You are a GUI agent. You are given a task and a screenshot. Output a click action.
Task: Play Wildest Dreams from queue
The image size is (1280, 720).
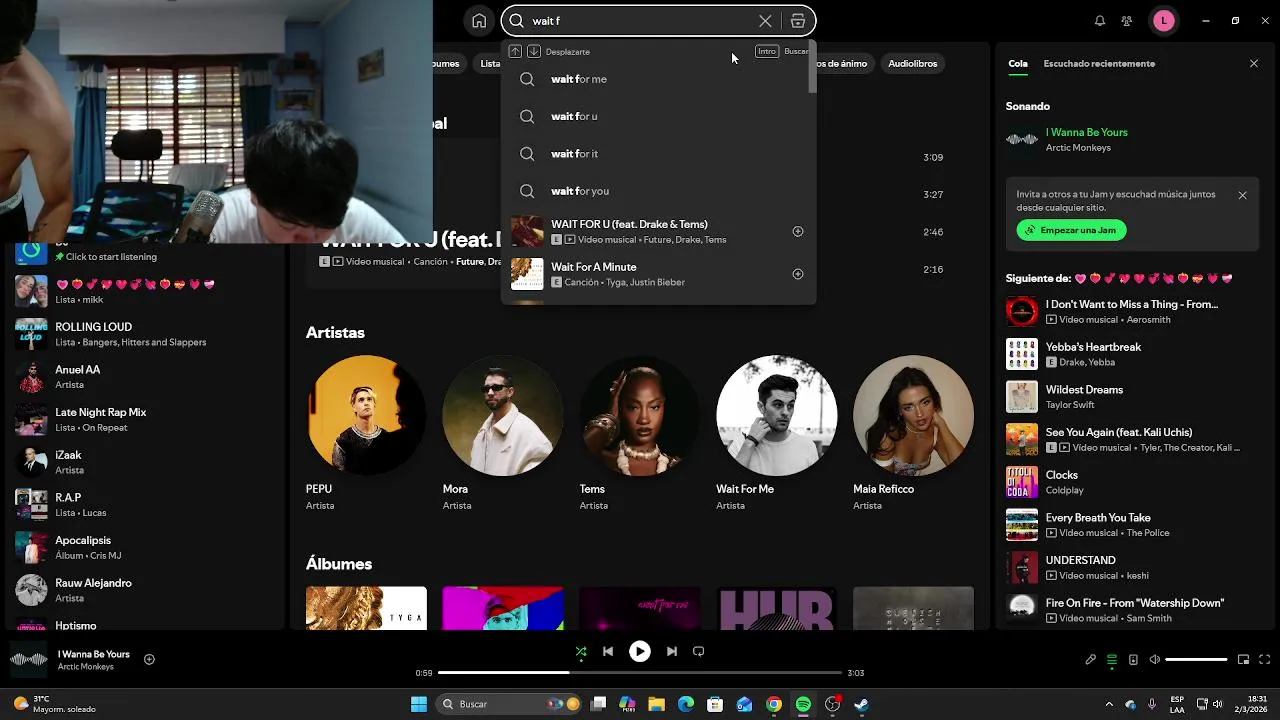click(1132, 397)
